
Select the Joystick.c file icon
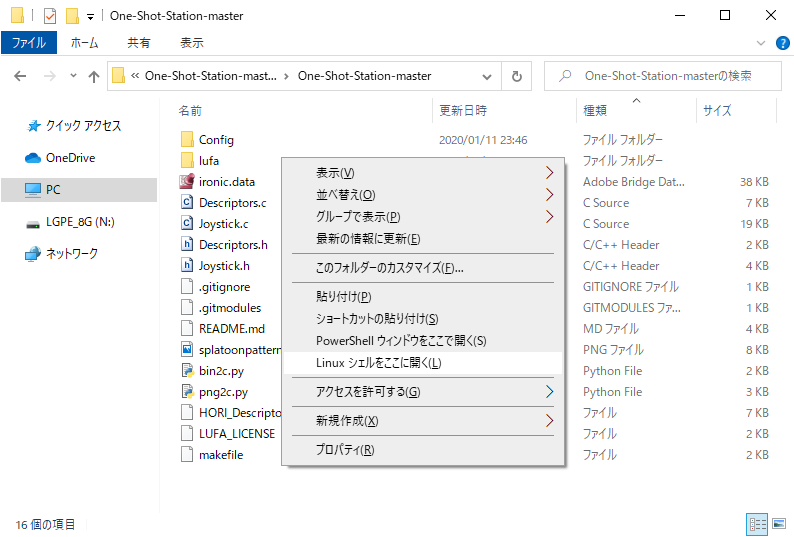point(187,223)
